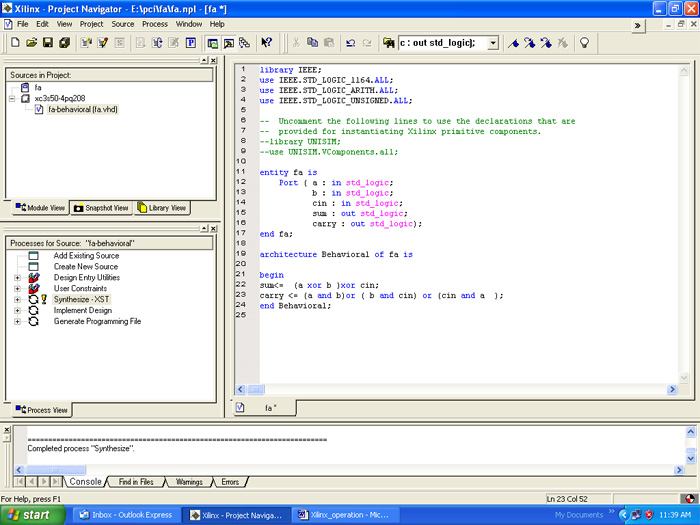Click the light bulb tips icon
700x525 pixels.
[584, 43]
